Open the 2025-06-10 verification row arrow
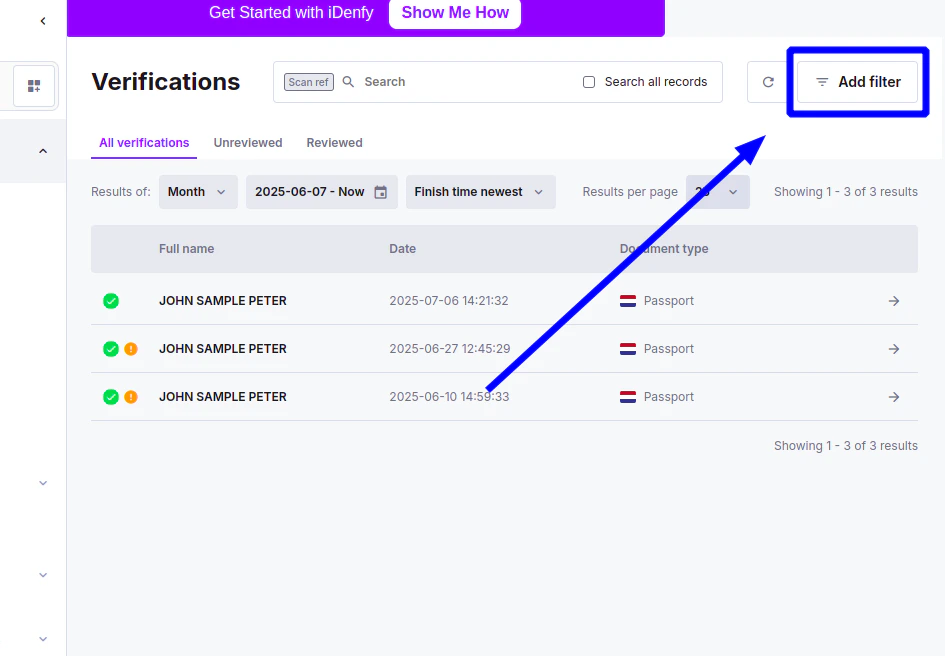The image size is (945, 656). pos(894,397)
